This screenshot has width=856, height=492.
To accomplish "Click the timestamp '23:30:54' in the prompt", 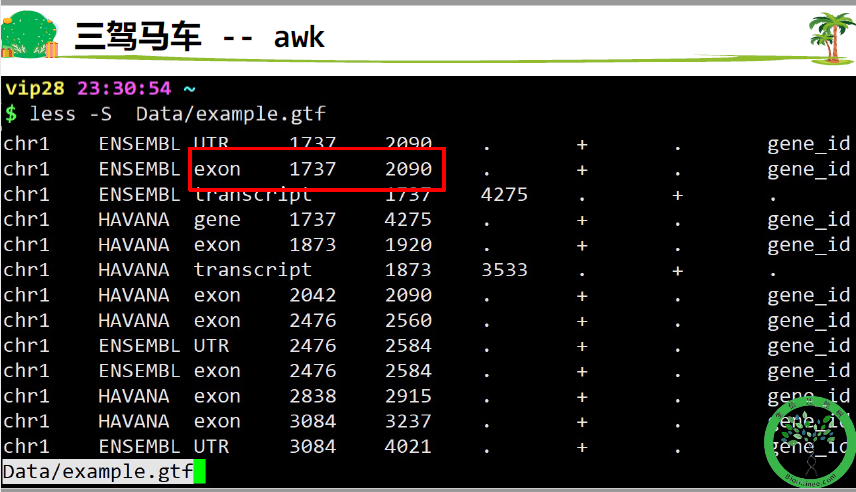I will point(124,88).
